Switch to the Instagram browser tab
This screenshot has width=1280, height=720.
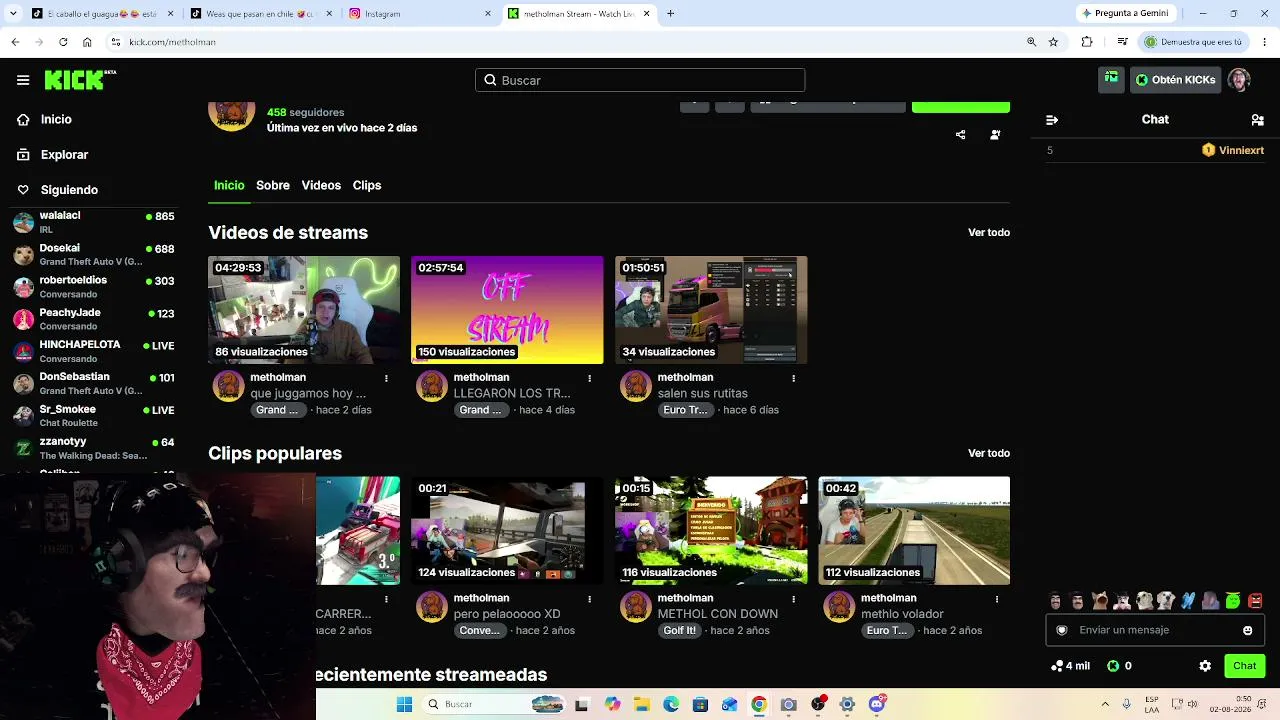tap(420, 14)
